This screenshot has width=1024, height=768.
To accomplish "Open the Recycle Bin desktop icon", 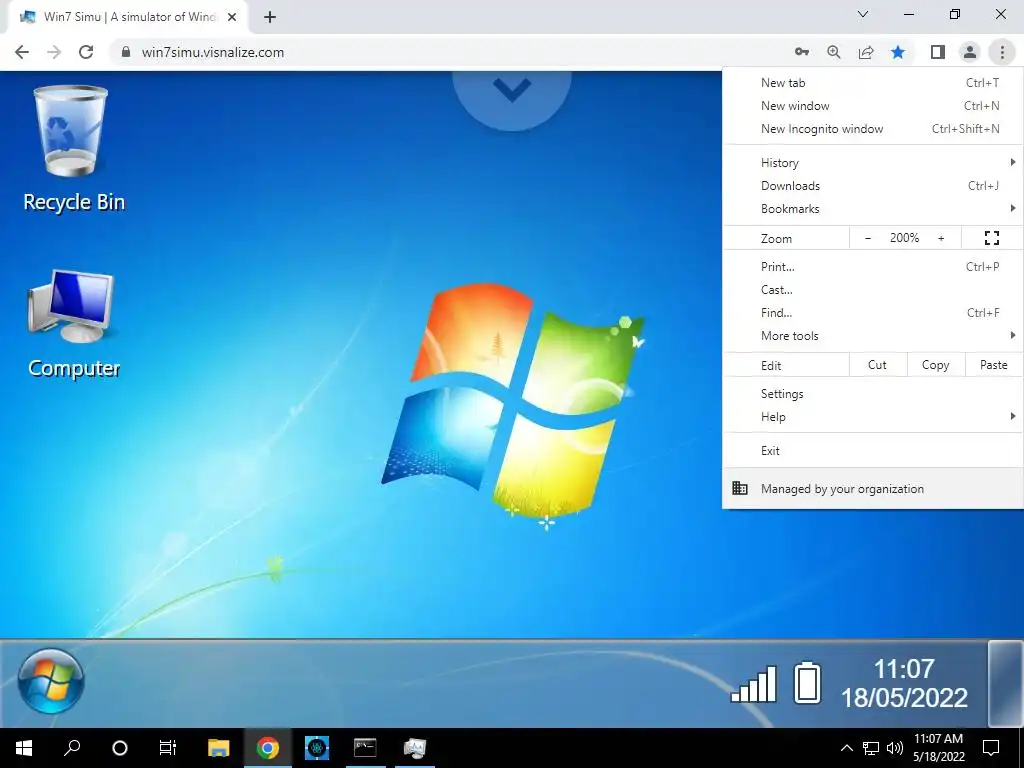I will coord(72,149).
